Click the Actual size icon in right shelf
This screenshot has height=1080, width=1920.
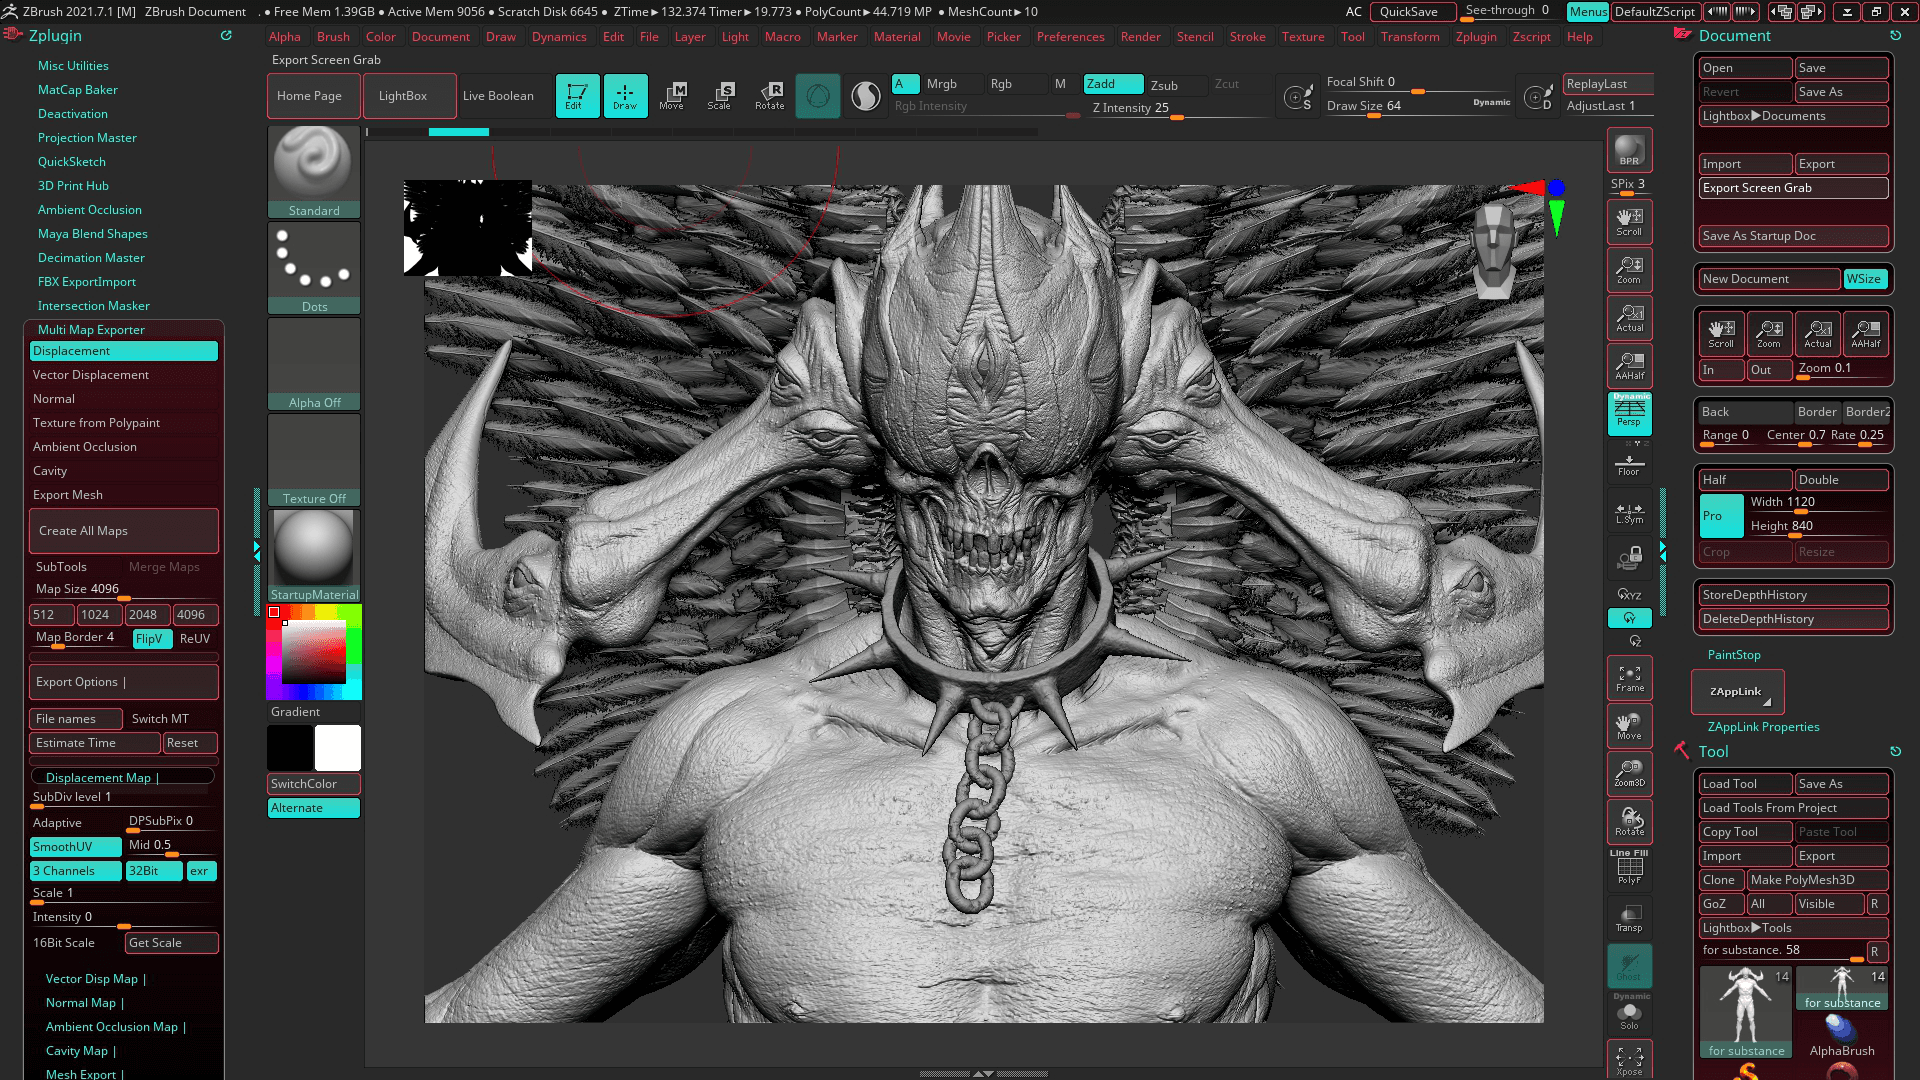click(x=1629, y=318)
